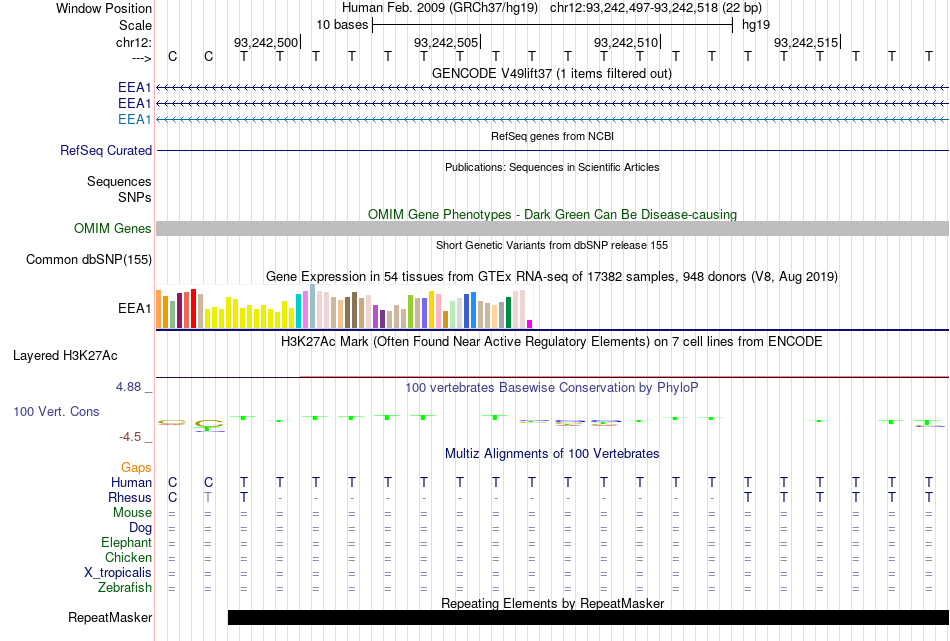Click the Common dbSNP(155) label
Viewport: 950px width, 641px height.
point(89,259)
